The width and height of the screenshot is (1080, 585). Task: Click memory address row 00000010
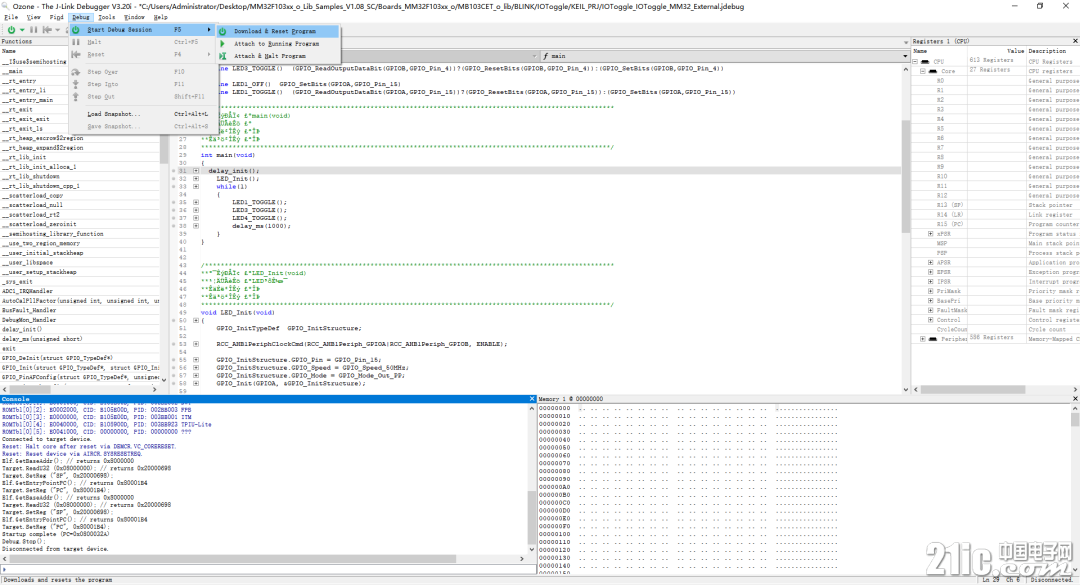tap(554, 416)
